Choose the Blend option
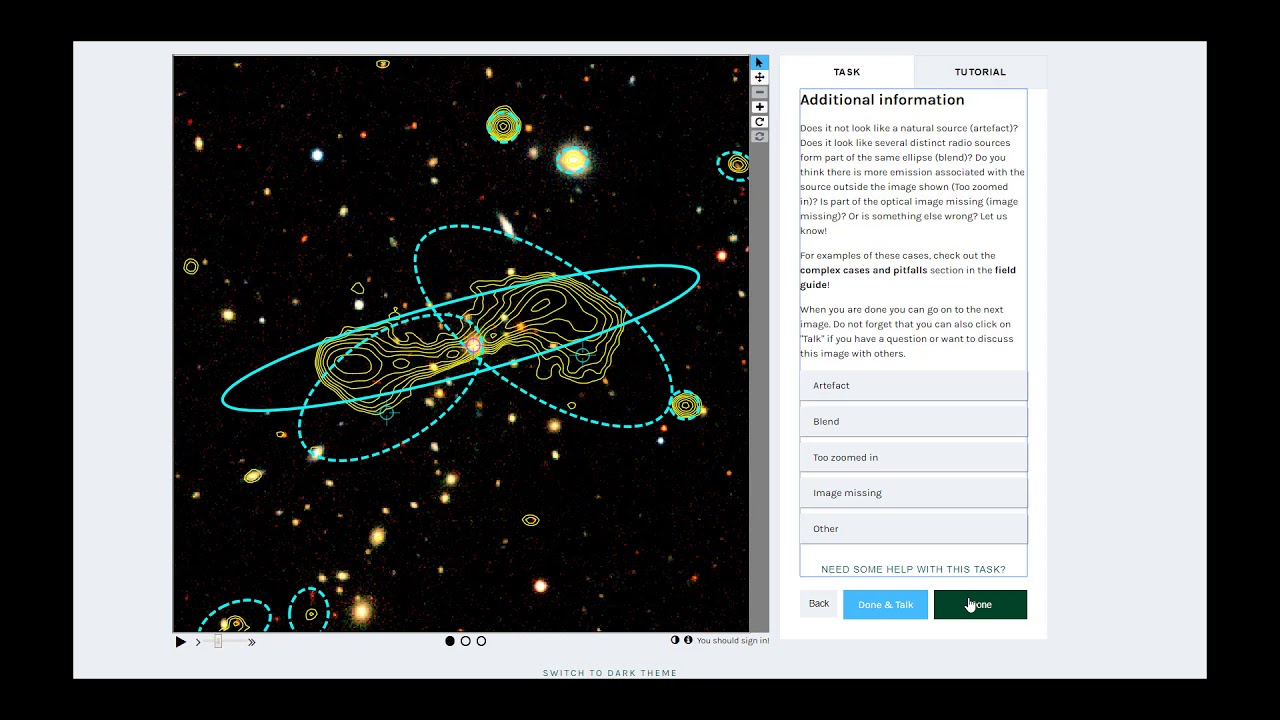 click(x=913, y=422)
